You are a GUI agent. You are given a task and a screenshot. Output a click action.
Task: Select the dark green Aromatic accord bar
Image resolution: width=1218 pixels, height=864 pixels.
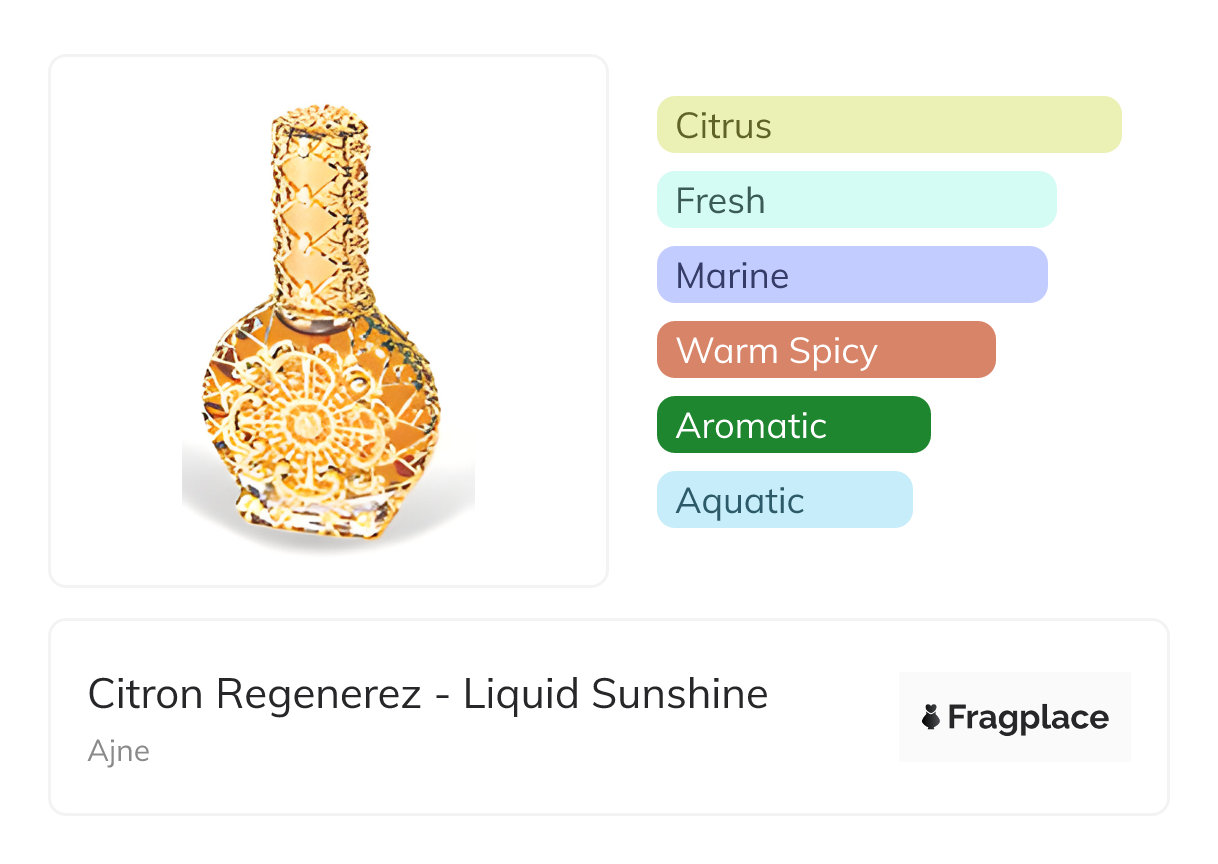793,425
